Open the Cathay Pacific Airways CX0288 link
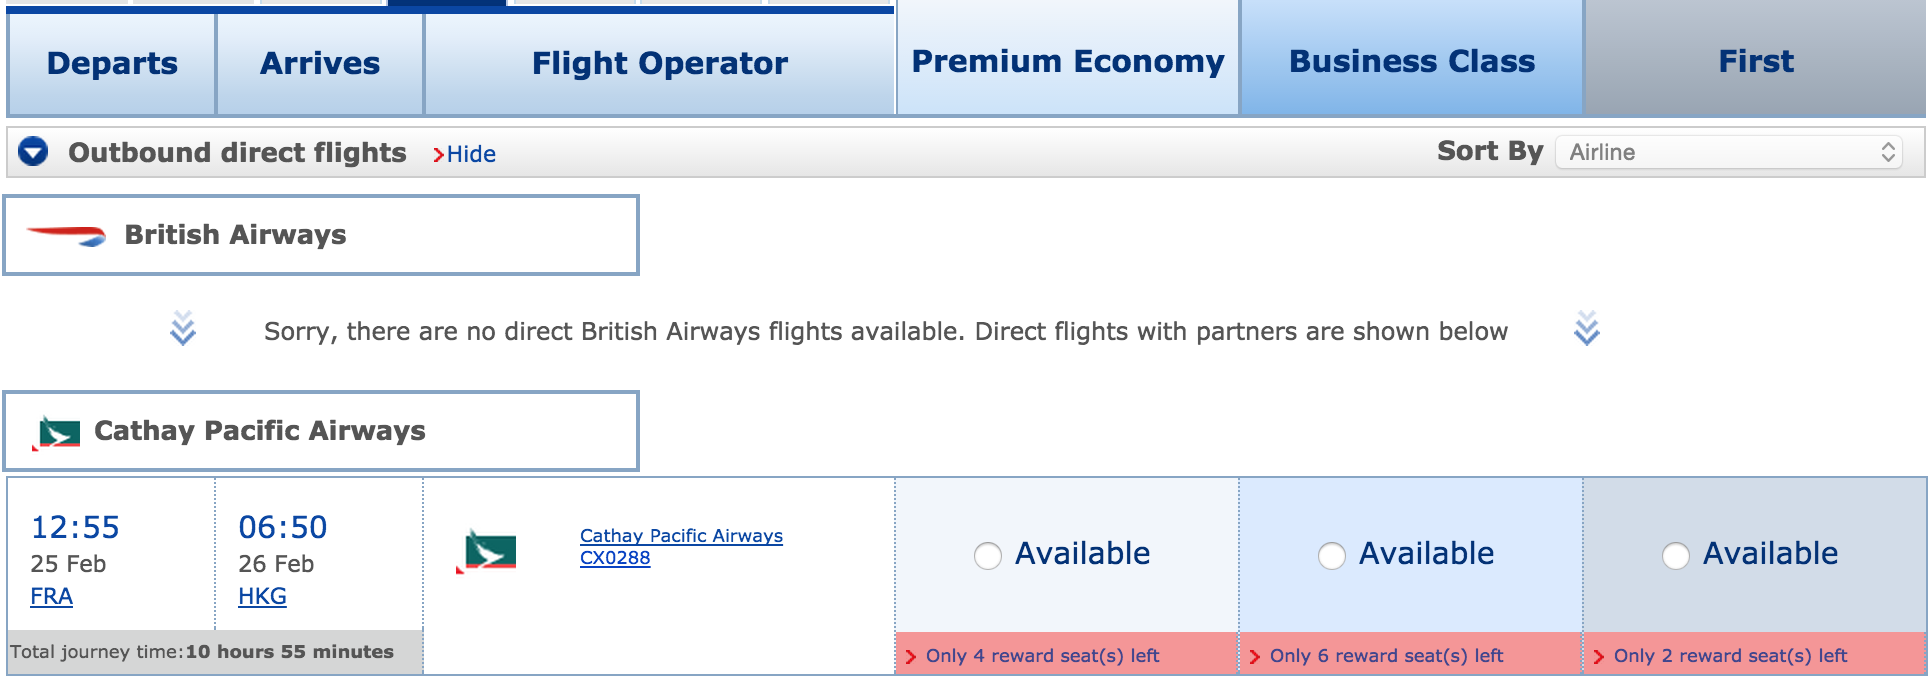 pyautogui.click(x=680, y=546)
